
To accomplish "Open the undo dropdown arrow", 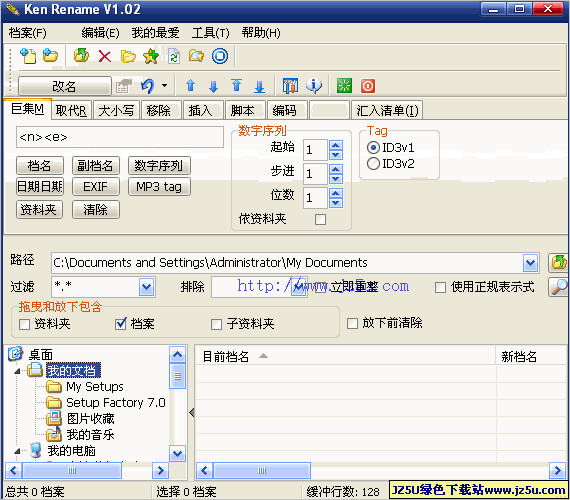I will 165,86.
